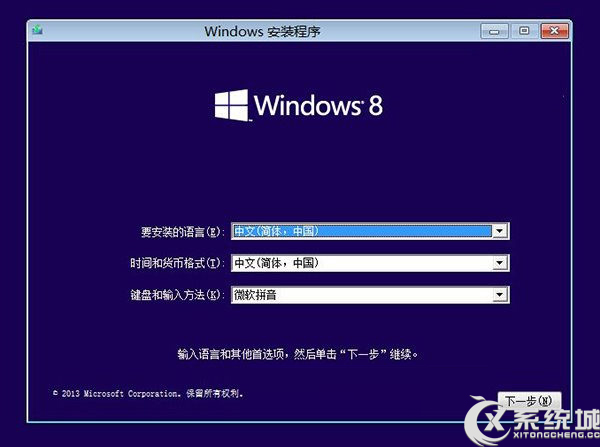Open the 键盘和输入方法 dropdown arrow

click(499, 295)
